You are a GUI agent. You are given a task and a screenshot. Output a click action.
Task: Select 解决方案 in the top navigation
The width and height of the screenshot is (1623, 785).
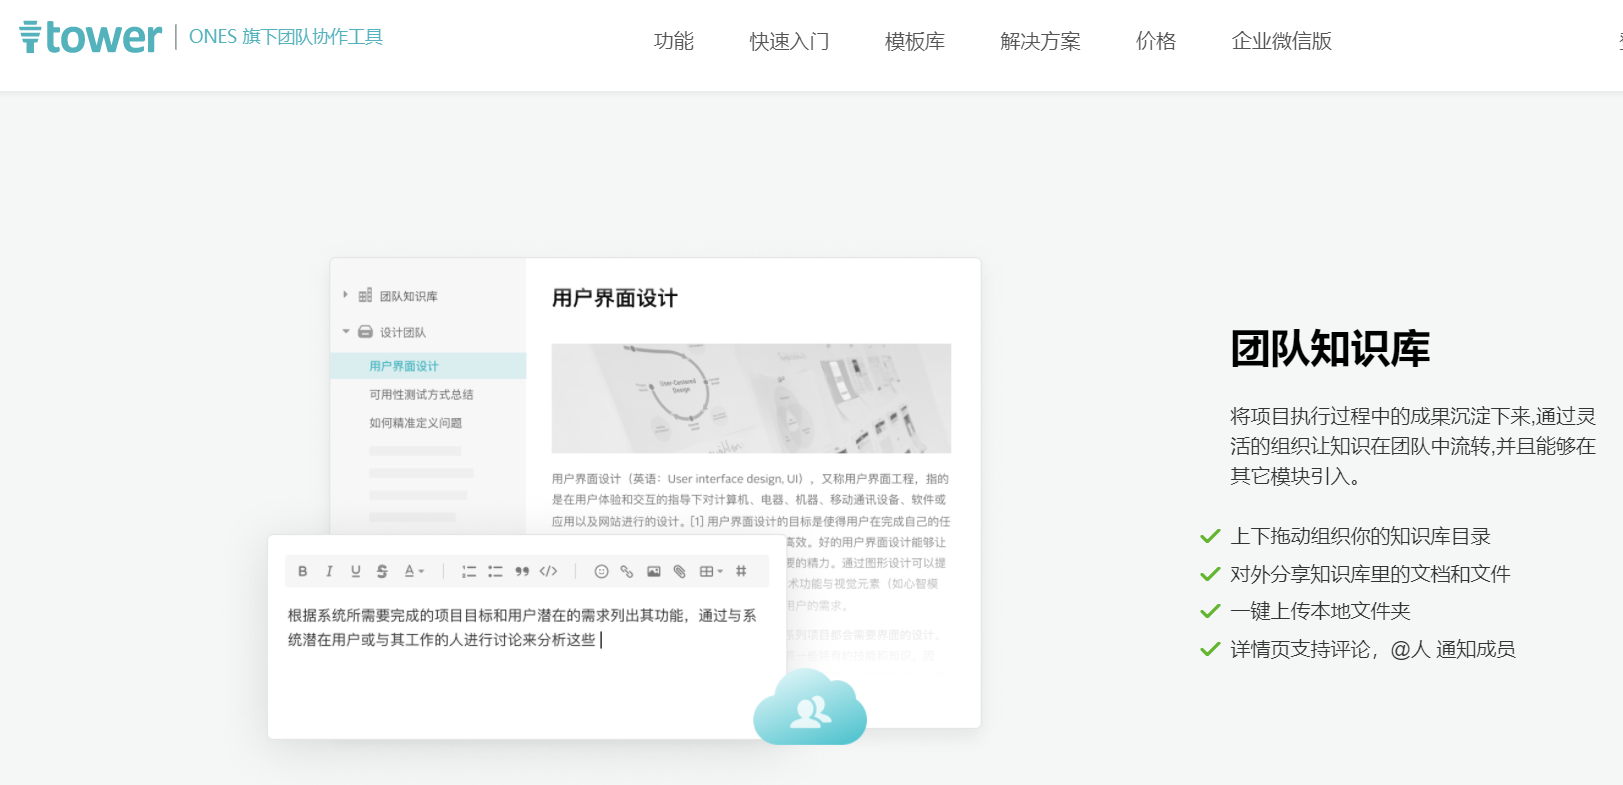pos(1041,41)
